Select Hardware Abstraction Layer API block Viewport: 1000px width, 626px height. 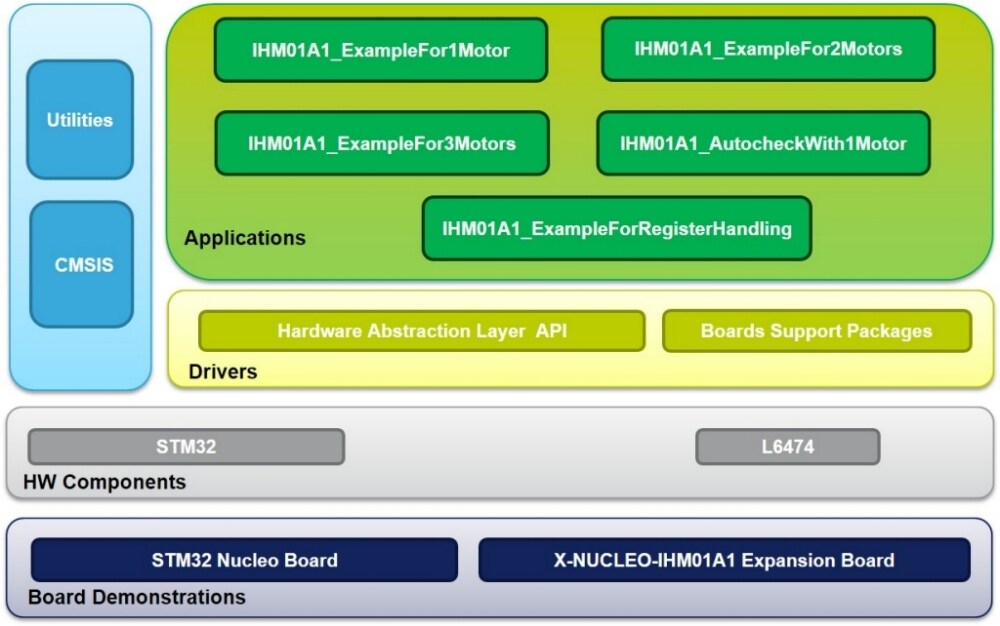coord(421,331)
